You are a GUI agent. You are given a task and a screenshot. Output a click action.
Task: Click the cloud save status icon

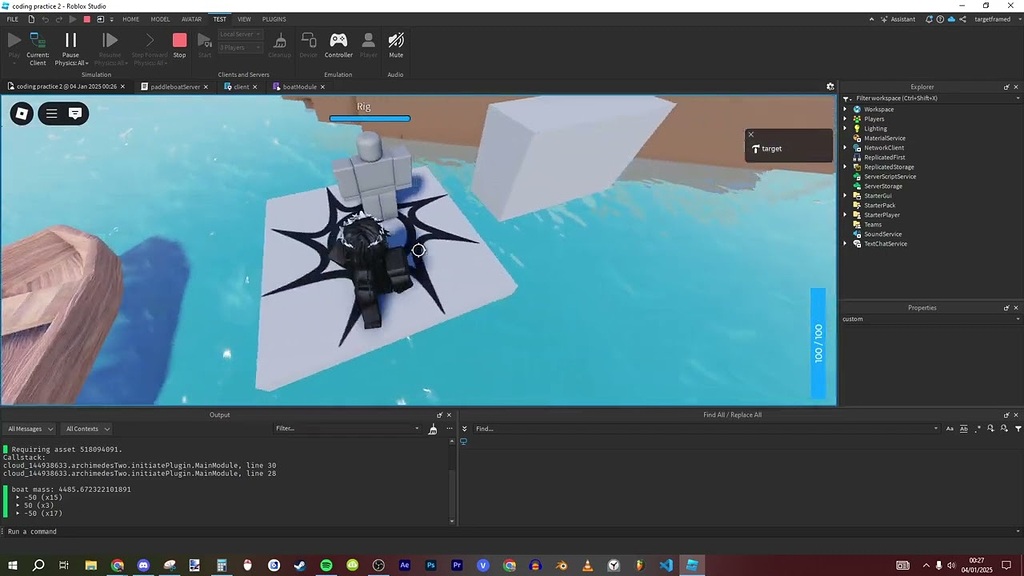(x=952, y=19)
